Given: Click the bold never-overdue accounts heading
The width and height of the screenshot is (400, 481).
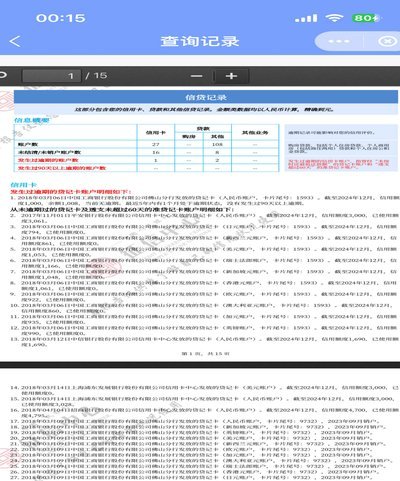Looking at the screenshot, I should pos(122,209).
